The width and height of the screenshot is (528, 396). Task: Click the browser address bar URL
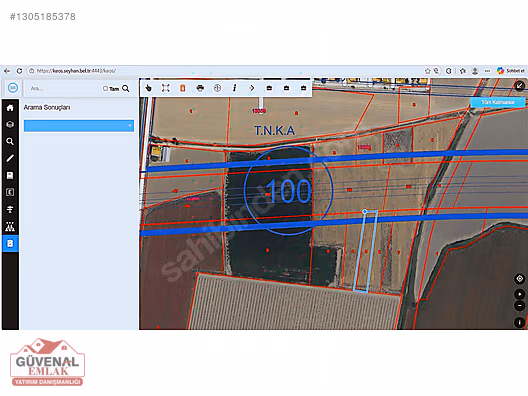(76, 71)
